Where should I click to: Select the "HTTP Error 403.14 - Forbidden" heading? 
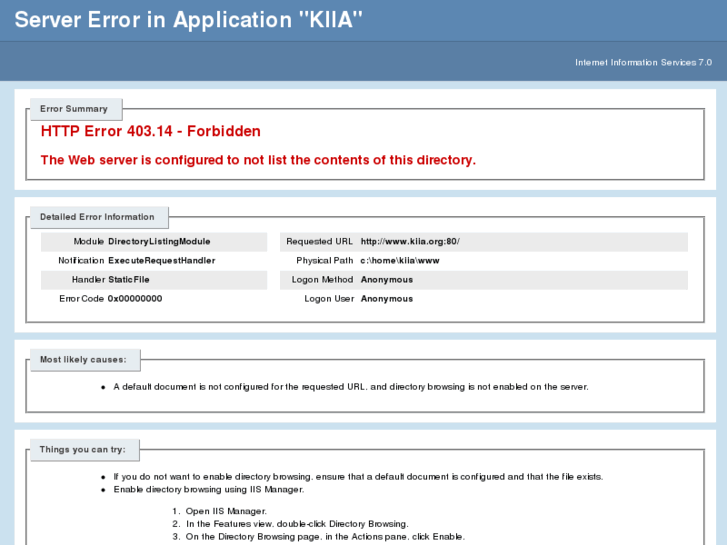pyautogui.click(x=151, y=131)
